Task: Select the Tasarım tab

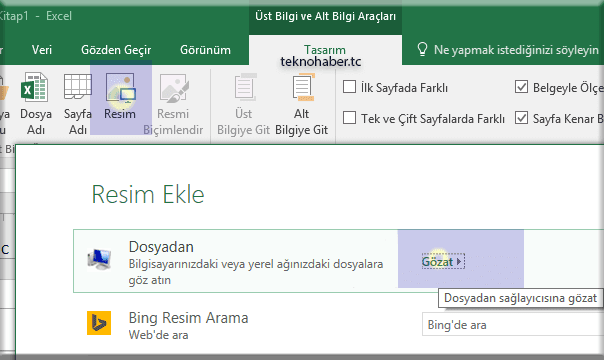Action: (x=325, y=50)
